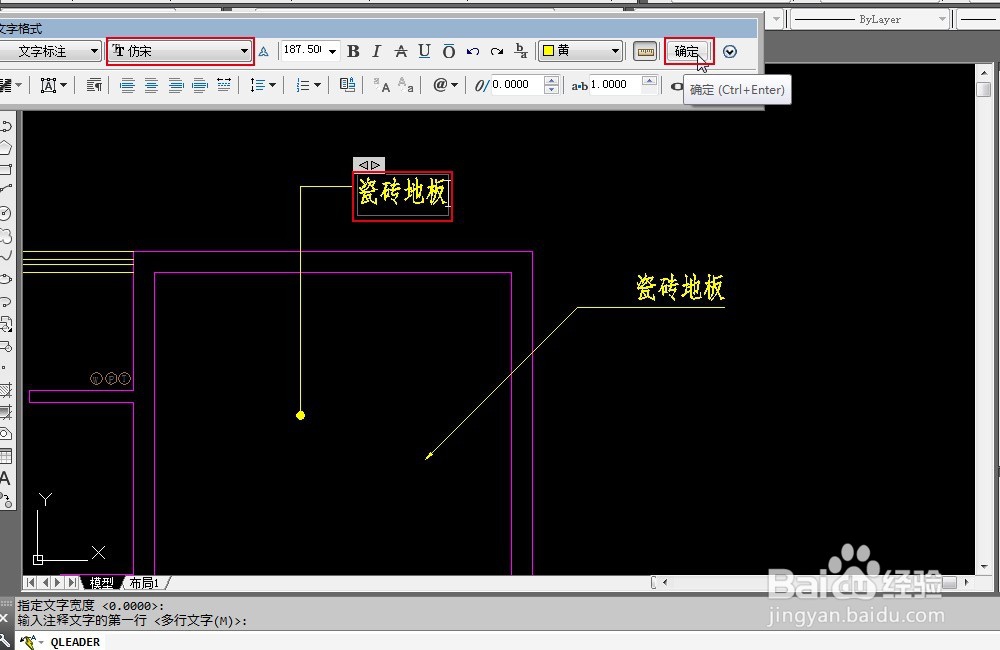The image size is (1000, 650).
Task: Close the command line panel
Action: pos(4,617)
